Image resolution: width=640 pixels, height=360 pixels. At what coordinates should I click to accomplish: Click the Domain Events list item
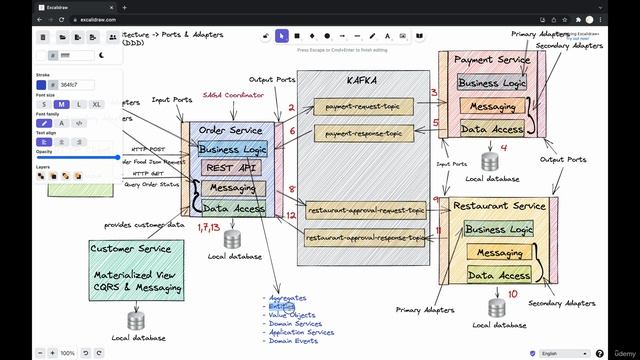[x=293, y=341]
